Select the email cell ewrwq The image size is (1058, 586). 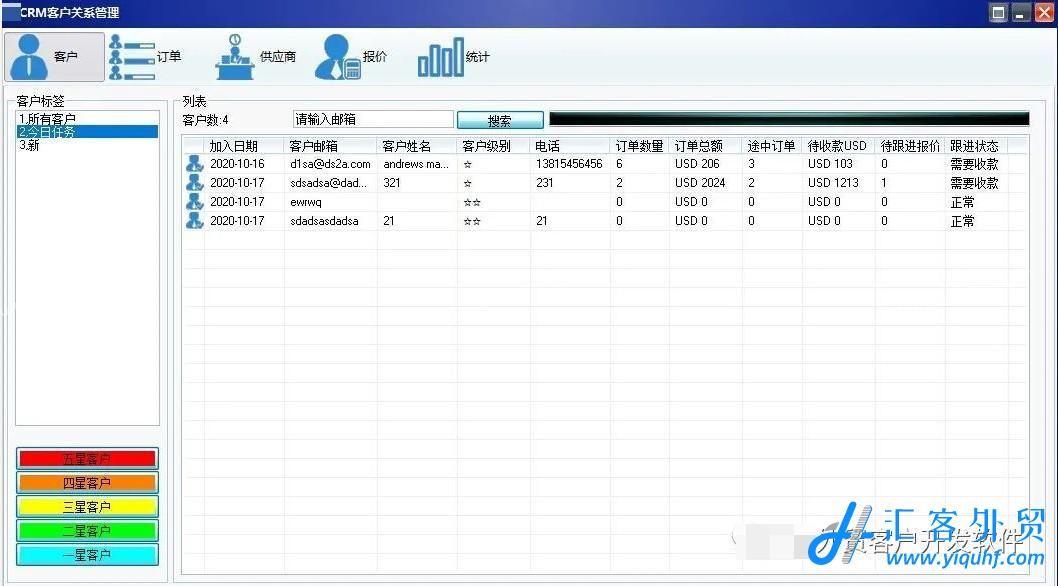tap(306, 202)
